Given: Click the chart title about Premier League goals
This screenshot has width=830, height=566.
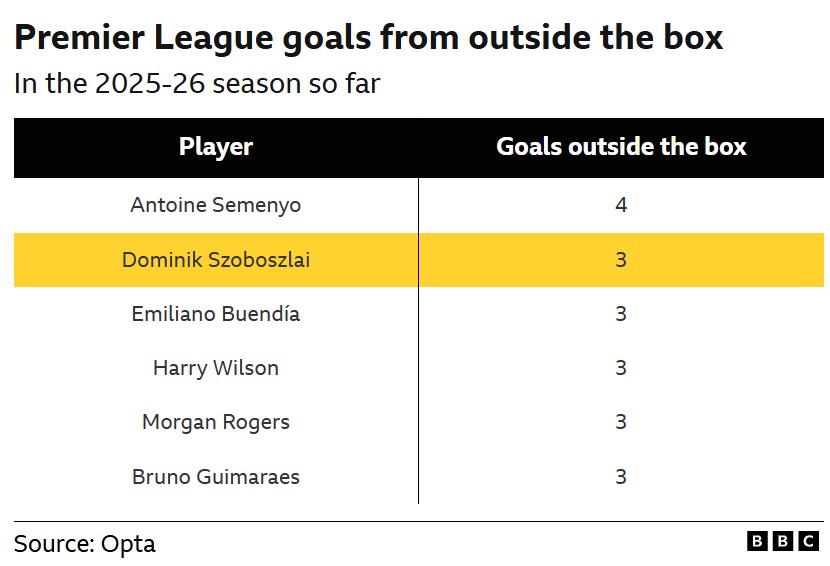Looking at the screenshot, I should pyautogui.click(x=368, y=38).
